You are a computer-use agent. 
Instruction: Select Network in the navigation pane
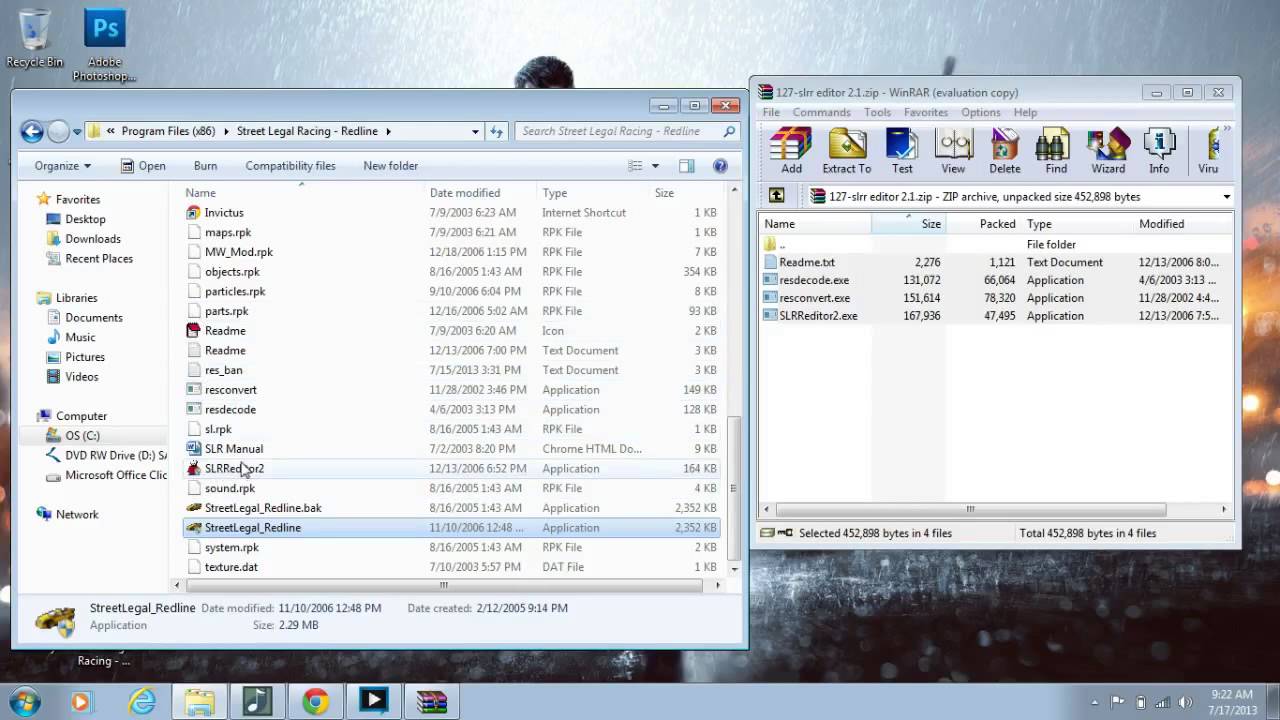[x=77, y=515]
